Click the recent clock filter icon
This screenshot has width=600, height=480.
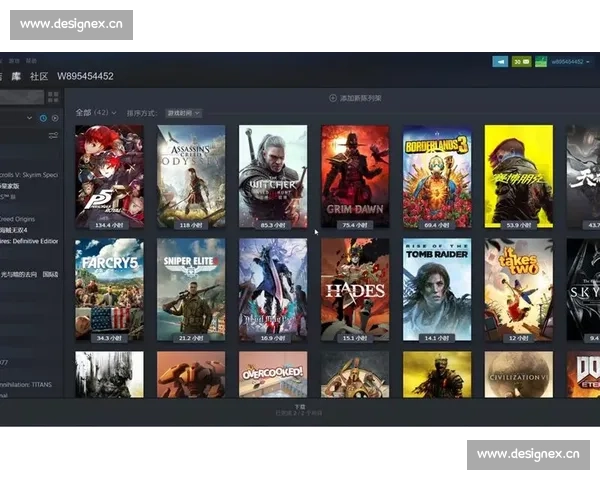[43, 118]
